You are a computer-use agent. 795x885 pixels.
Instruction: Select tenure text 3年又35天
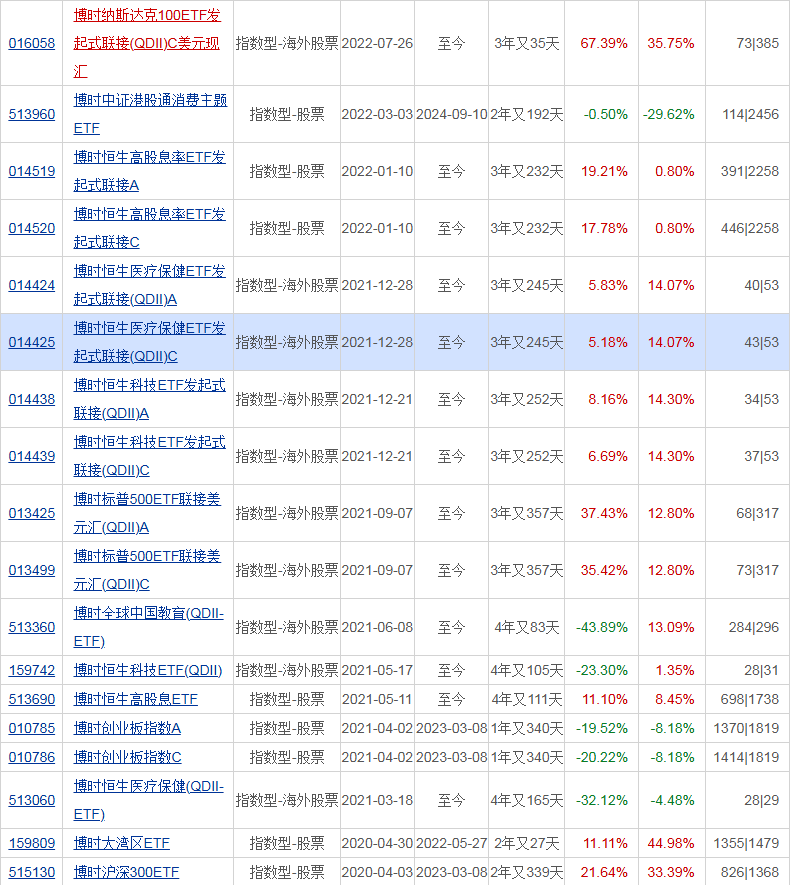[526, 43]
